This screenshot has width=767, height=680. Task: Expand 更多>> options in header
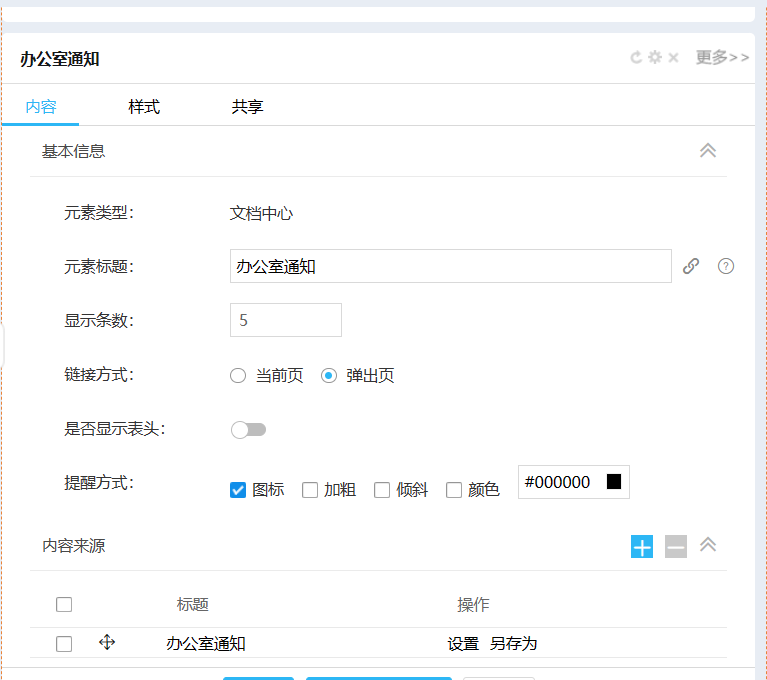coord(722,58)
